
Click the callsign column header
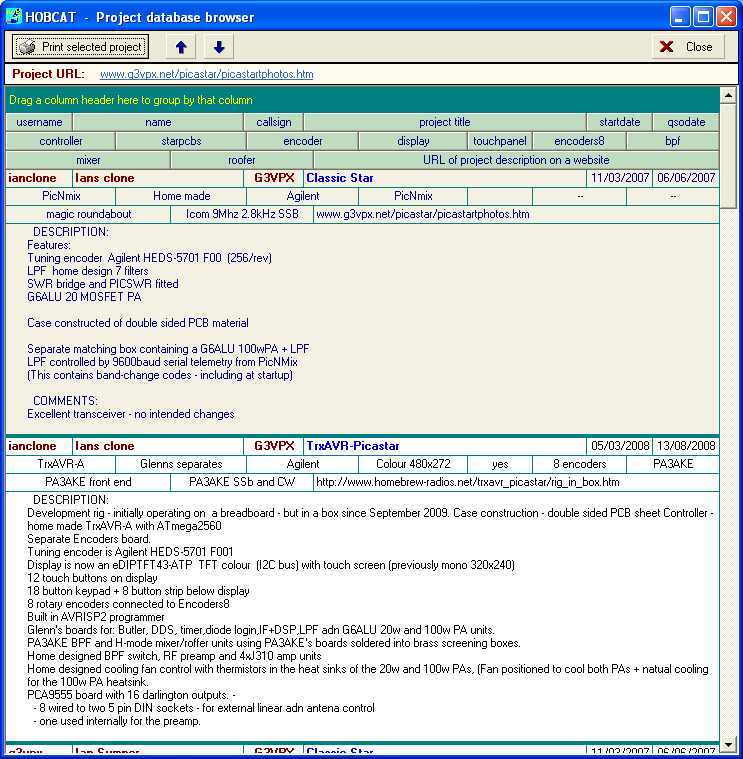[273, 122]
